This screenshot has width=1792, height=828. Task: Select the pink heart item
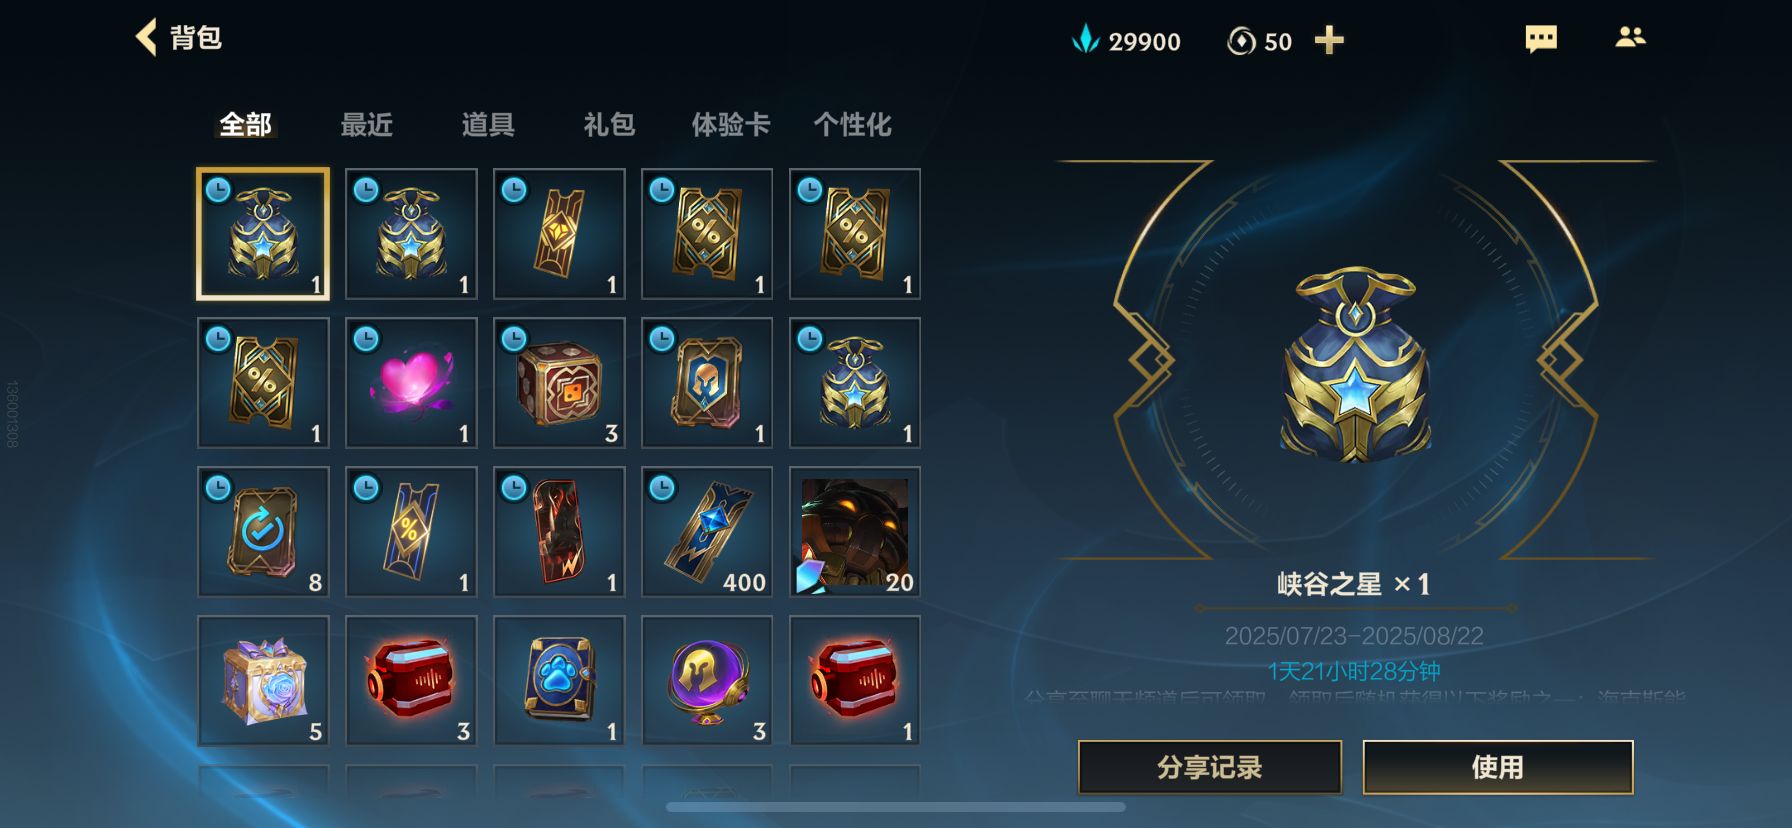(411, 383)
